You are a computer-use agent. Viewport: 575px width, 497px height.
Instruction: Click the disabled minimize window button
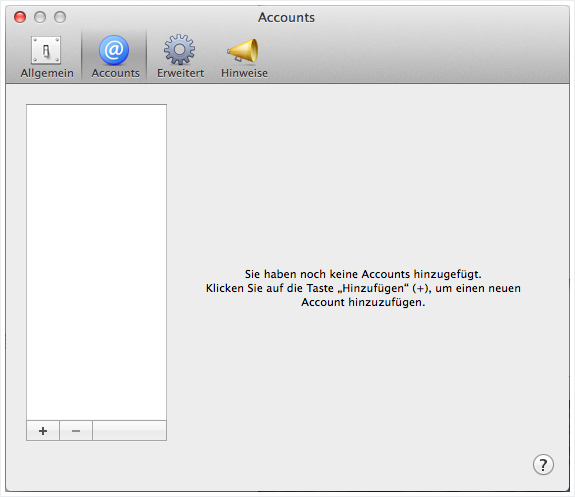tap(40, 17)
